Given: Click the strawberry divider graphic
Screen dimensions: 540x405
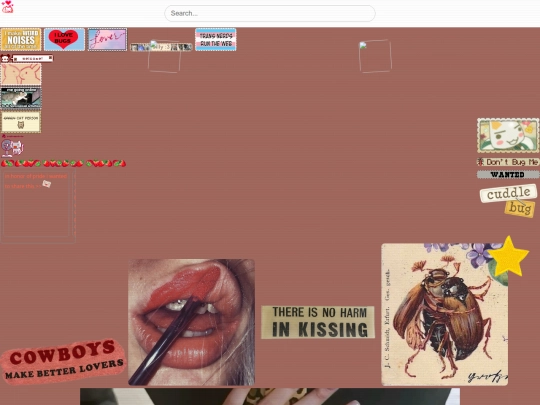Looking at the screenshot, I should pyautogui.click(x=63, y=163).
